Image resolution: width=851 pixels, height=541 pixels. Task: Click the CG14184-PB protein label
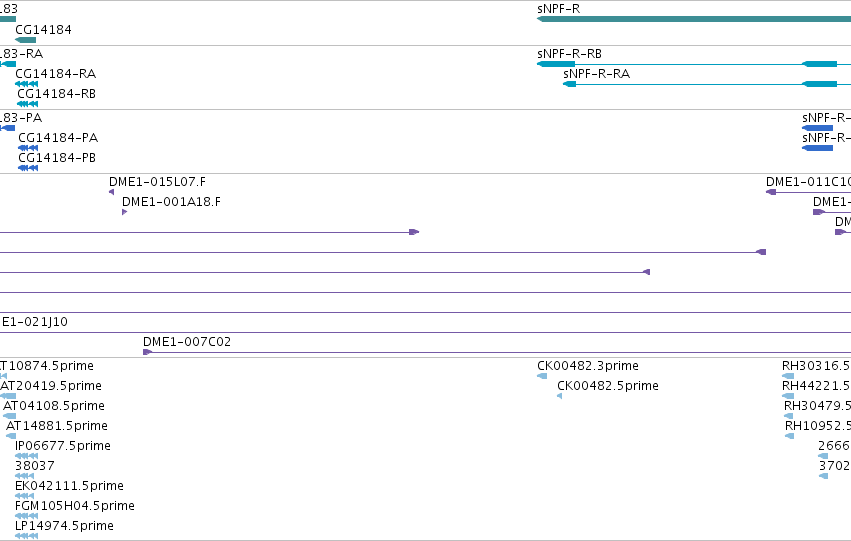coord(57,158)
